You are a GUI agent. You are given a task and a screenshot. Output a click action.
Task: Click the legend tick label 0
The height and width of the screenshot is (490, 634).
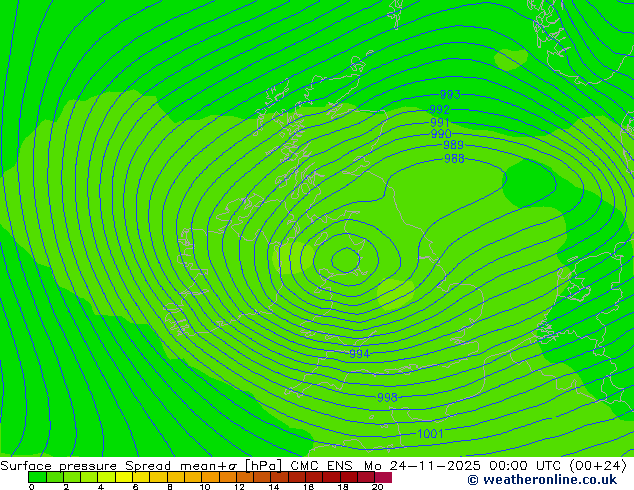tap(32, 487)
